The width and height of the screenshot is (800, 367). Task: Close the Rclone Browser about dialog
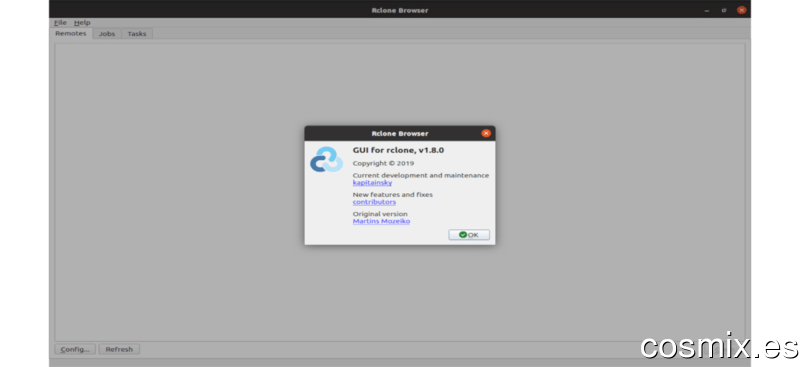click(x=486, y=133)
